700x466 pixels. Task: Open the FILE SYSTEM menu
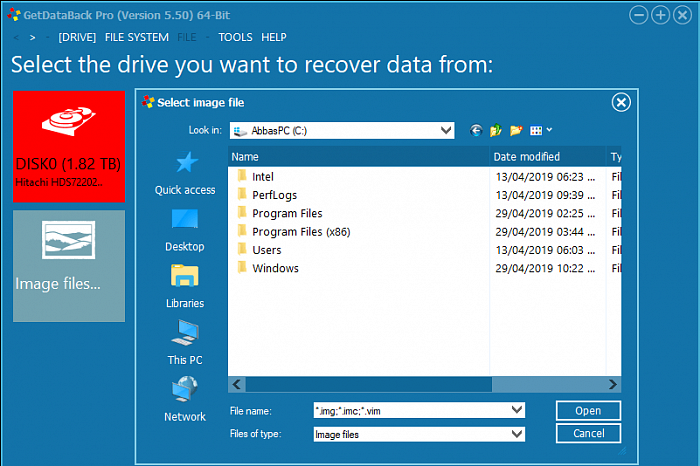137,37
